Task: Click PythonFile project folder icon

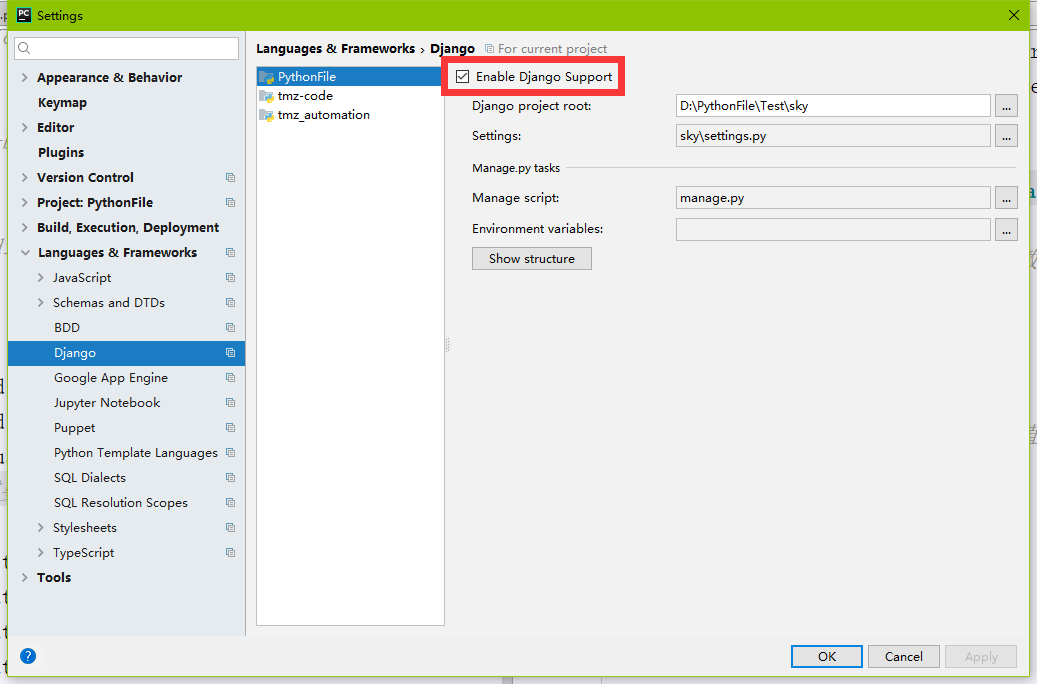Action: point(267,77)
